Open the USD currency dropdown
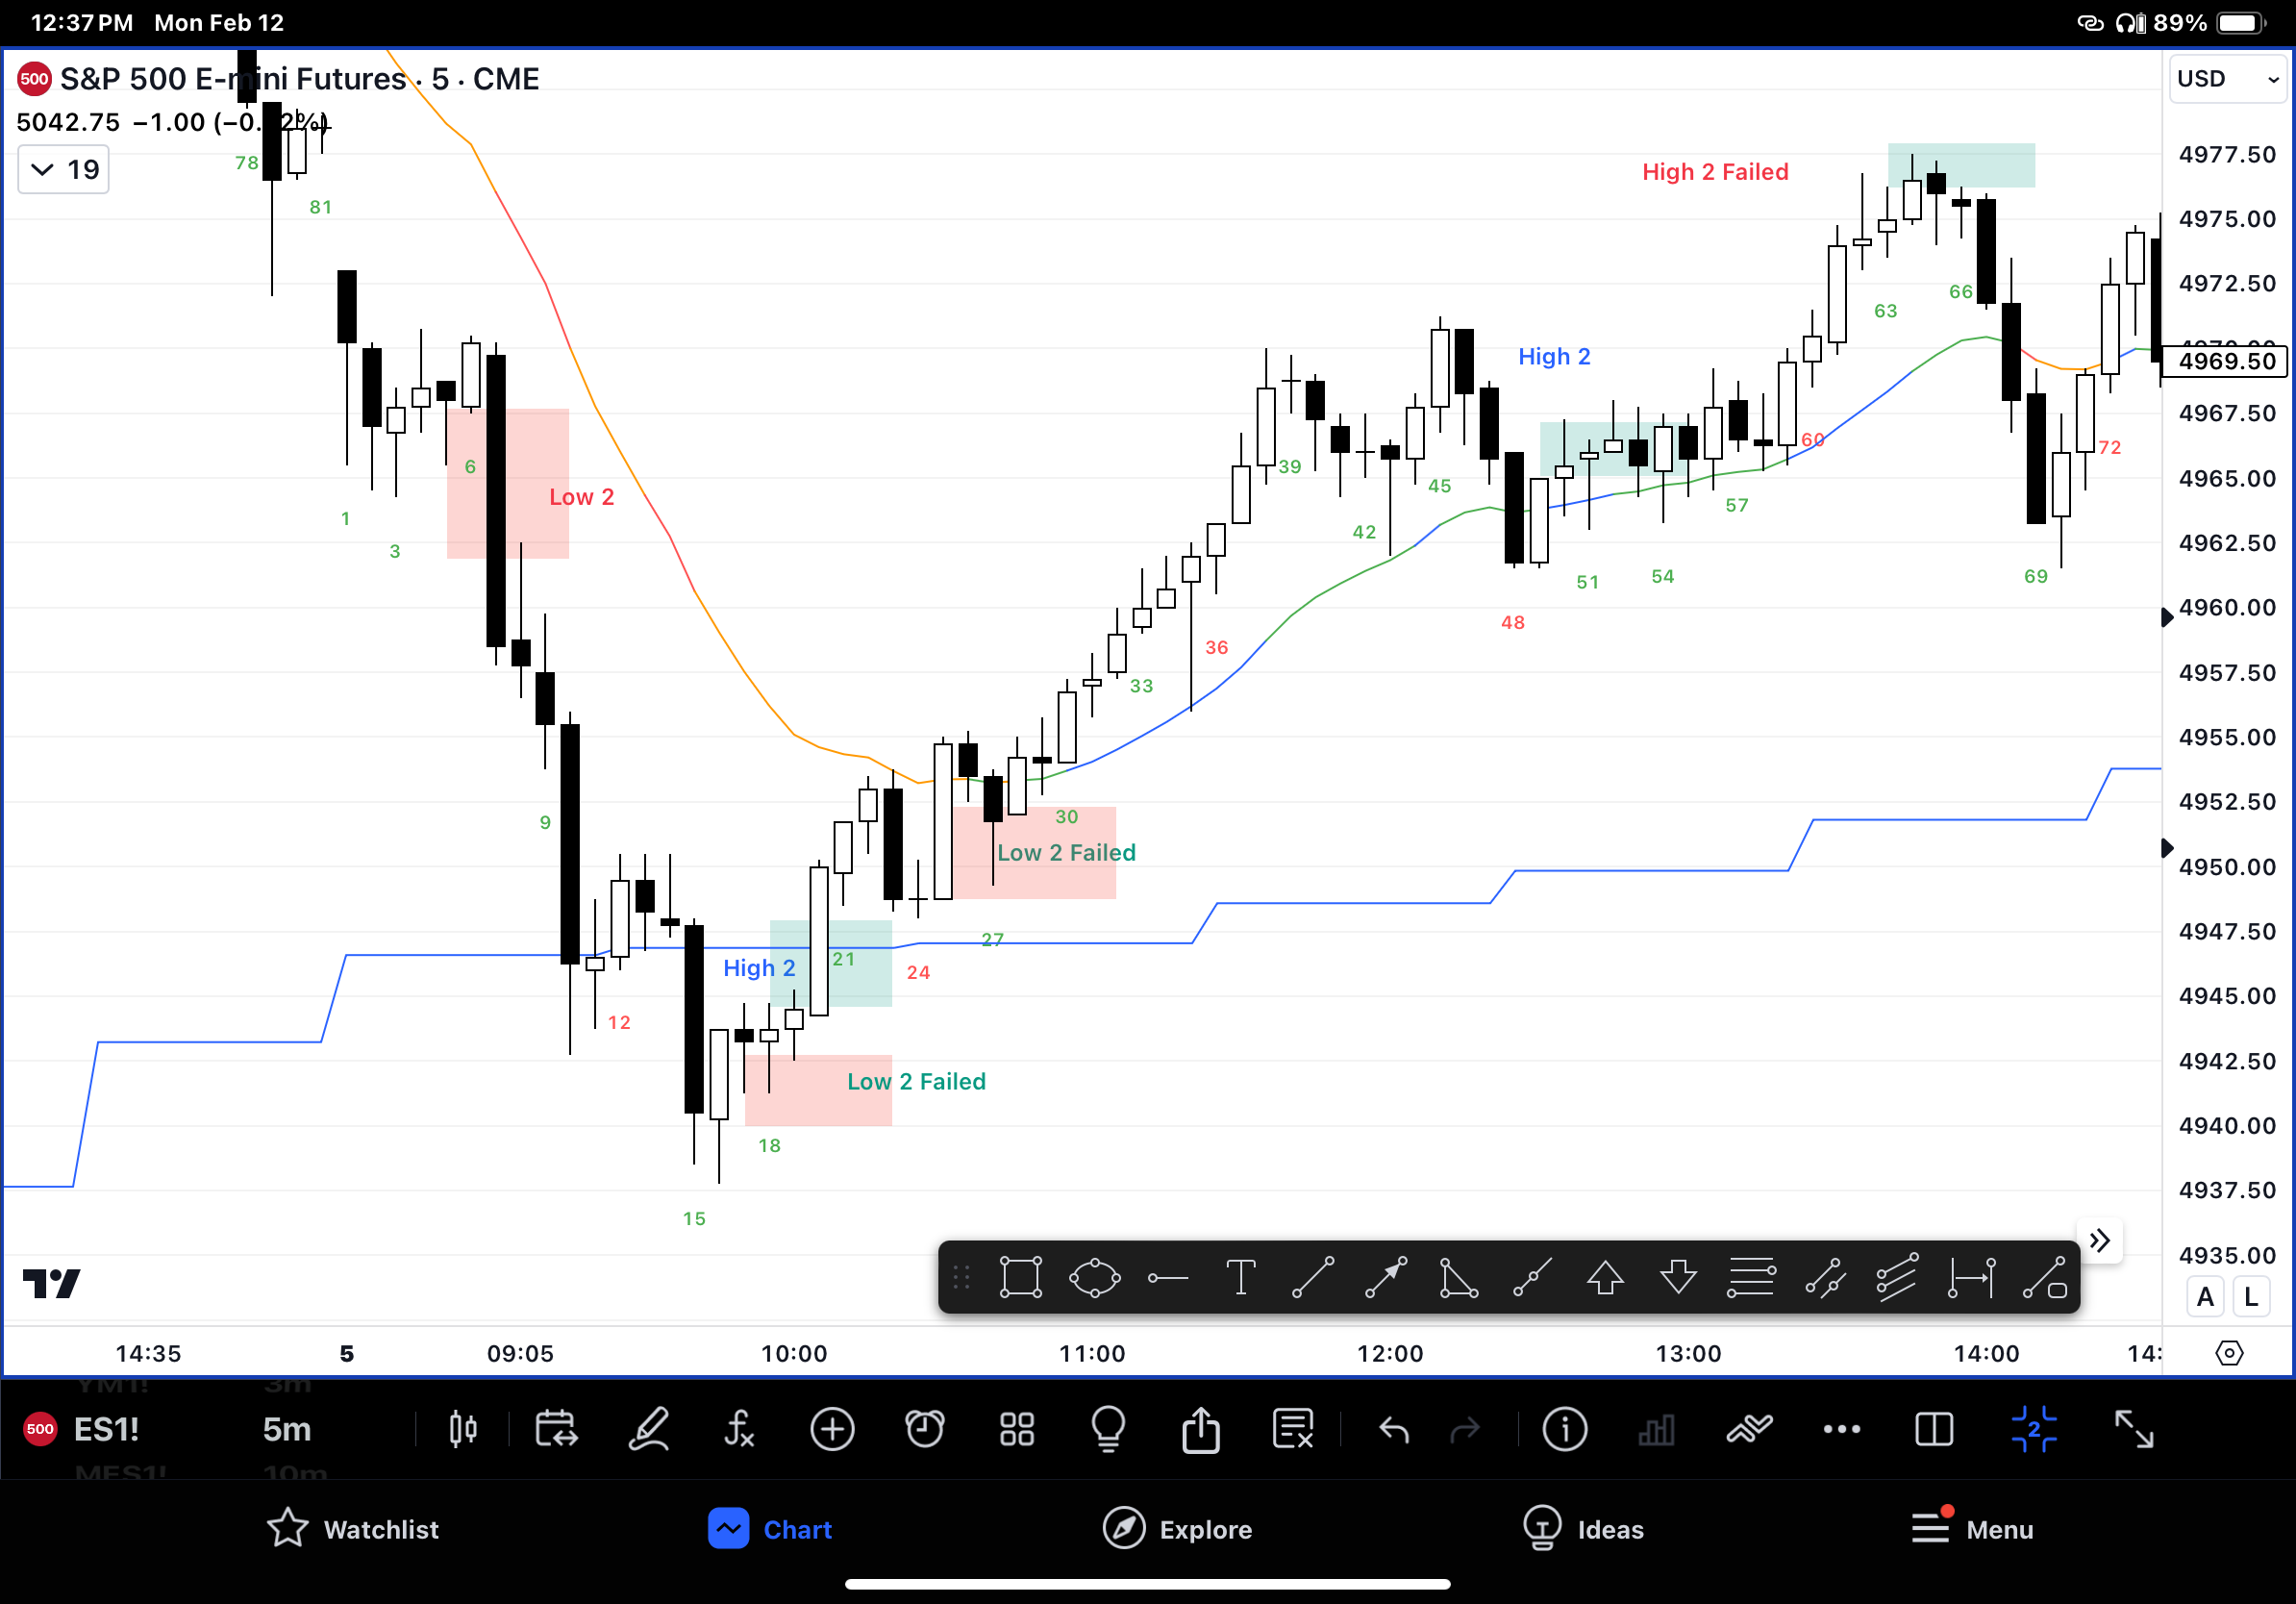Screen dimensions: 2296x1604 2226,79
